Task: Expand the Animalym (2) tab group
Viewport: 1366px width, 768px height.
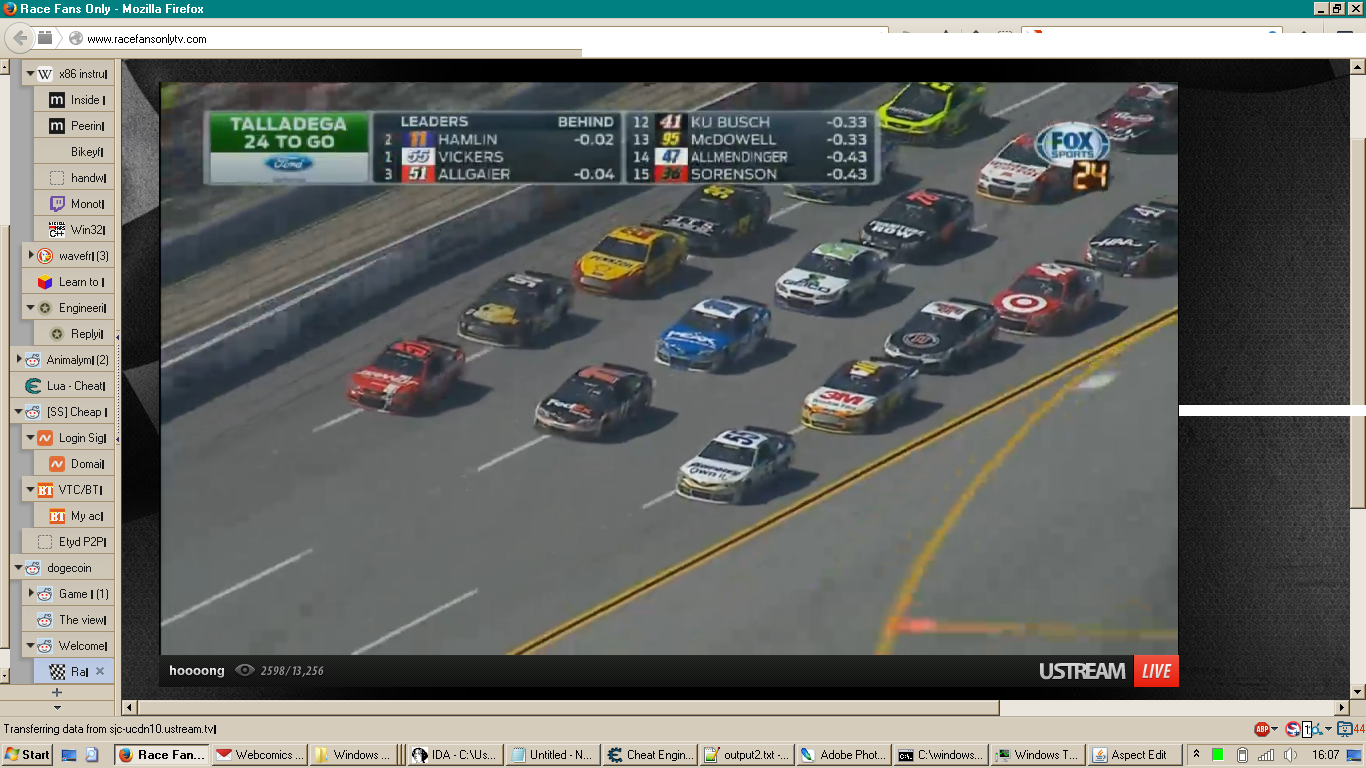Action: (x=18, y=360)
